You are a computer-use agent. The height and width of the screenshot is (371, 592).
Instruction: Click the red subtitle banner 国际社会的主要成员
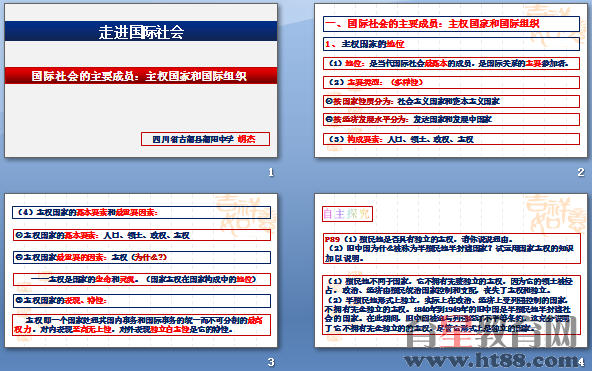pyautogui.click(x=141, y=76)
